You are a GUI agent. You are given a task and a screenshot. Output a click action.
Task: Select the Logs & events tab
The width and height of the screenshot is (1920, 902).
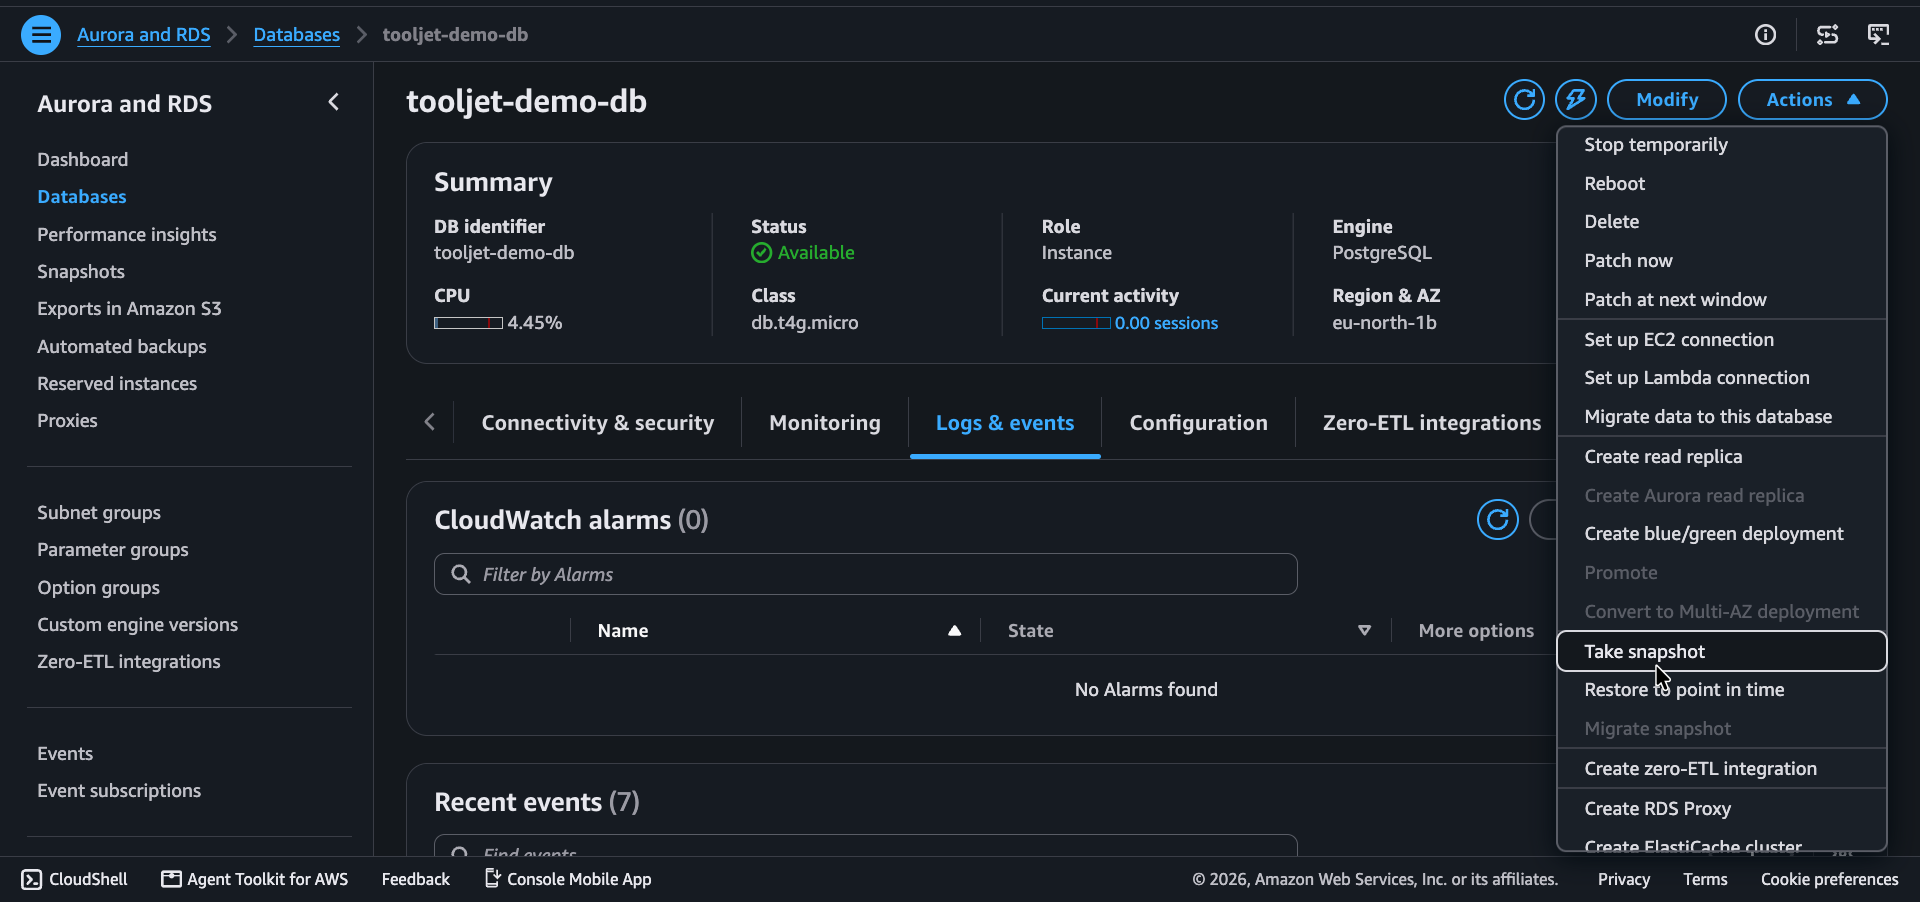click(x=1005, y=423)
